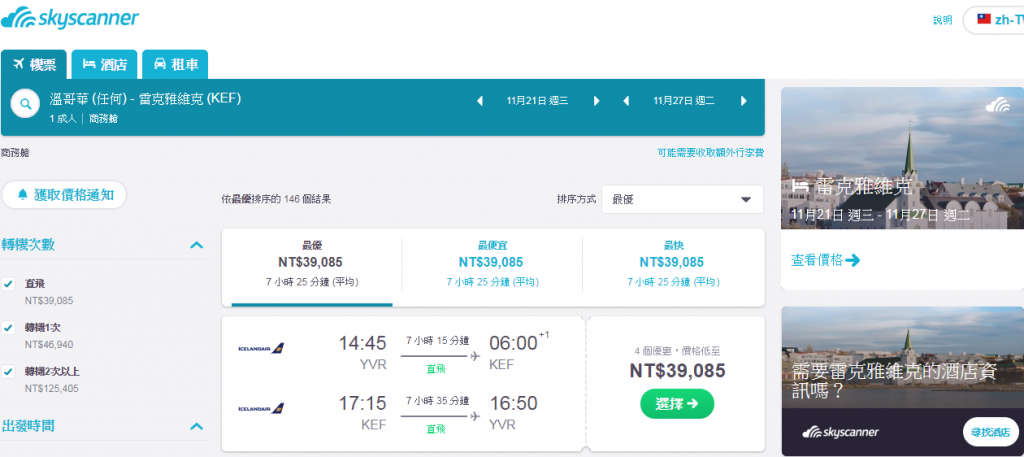Select the 最優 results tab

[x=312, y=266]
